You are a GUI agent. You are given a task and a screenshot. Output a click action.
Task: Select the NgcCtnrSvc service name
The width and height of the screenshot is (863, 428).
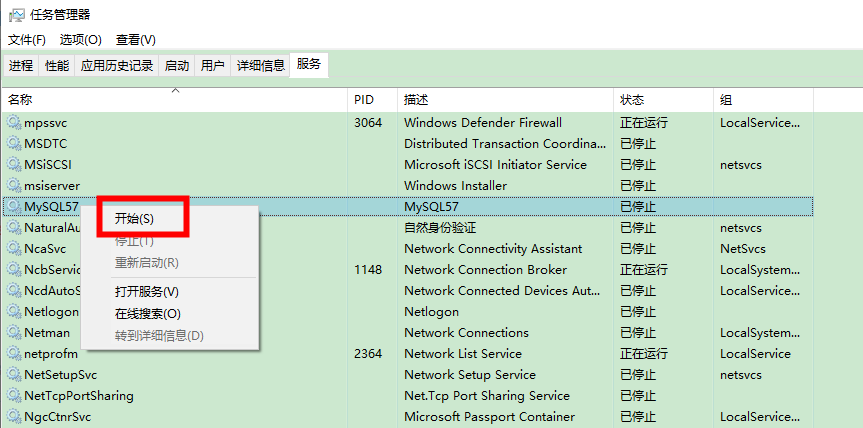(57, 416)
